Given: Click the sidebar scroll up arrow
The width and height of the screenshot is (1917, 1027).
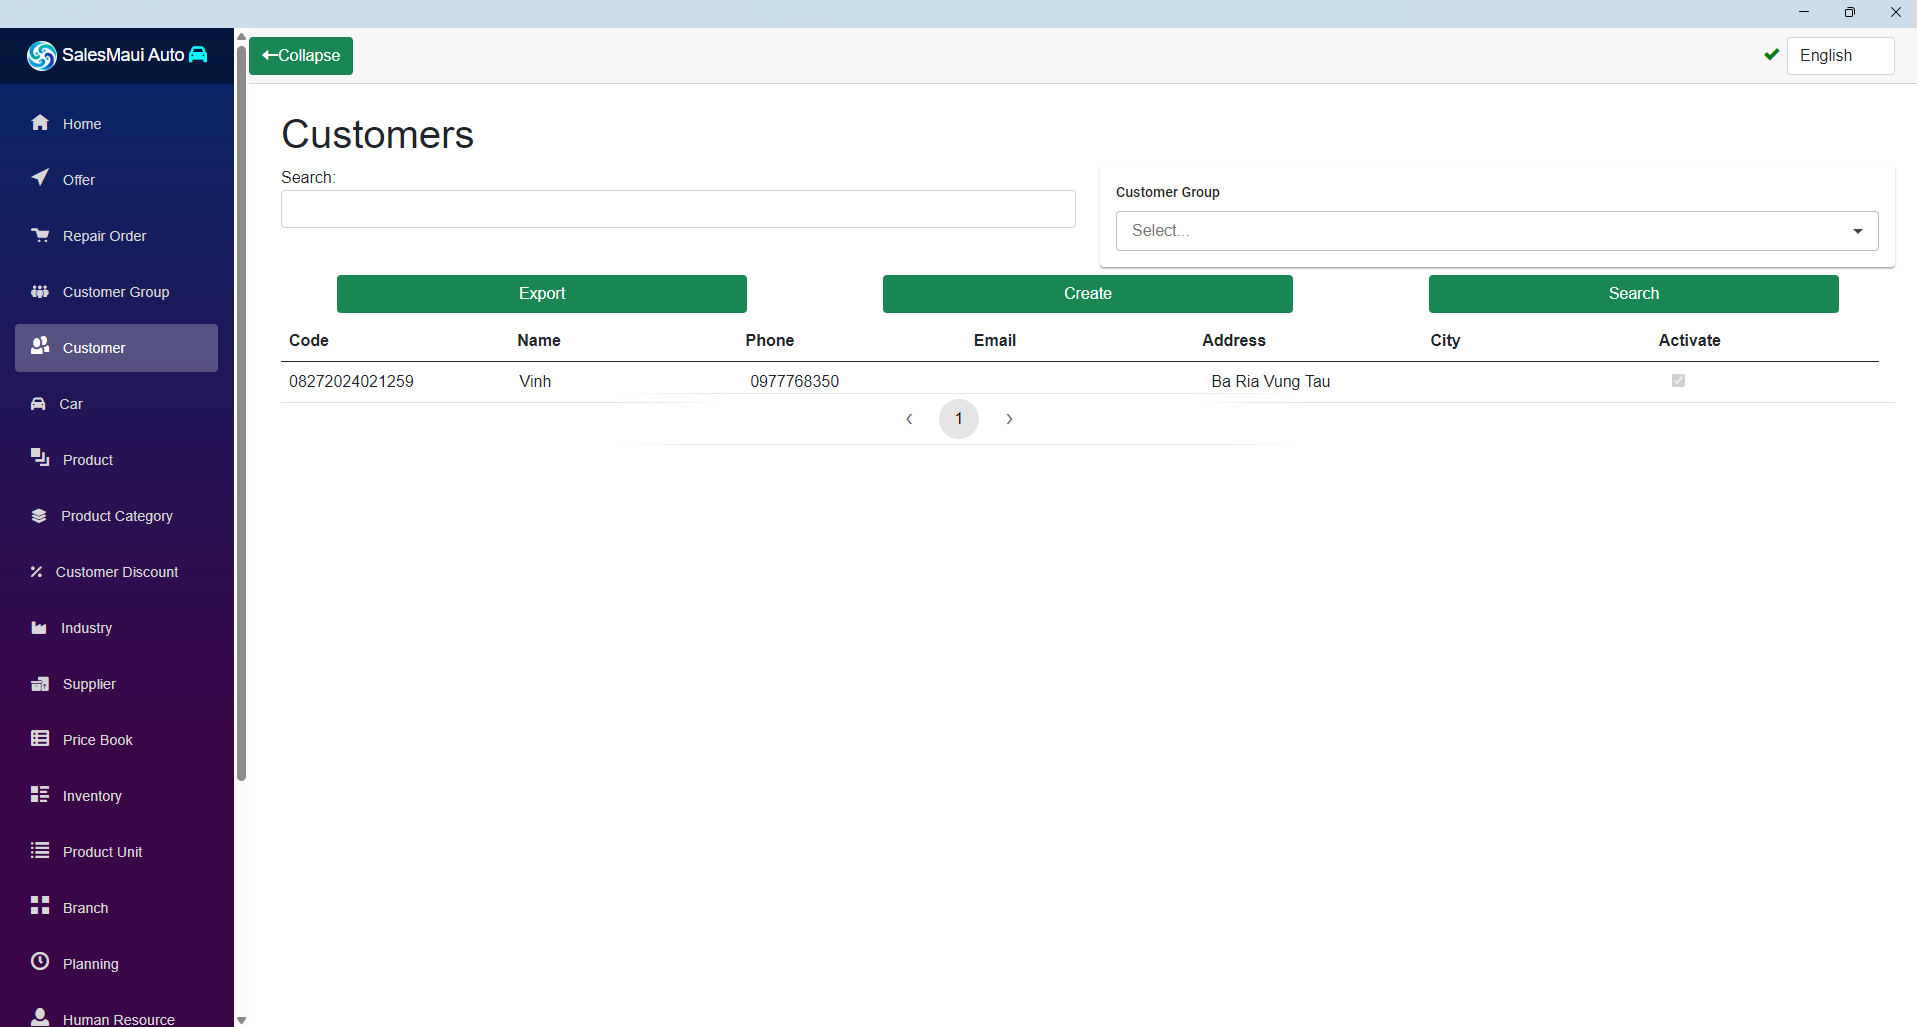Looking at the screenshot, I should [x=241, y=36].
